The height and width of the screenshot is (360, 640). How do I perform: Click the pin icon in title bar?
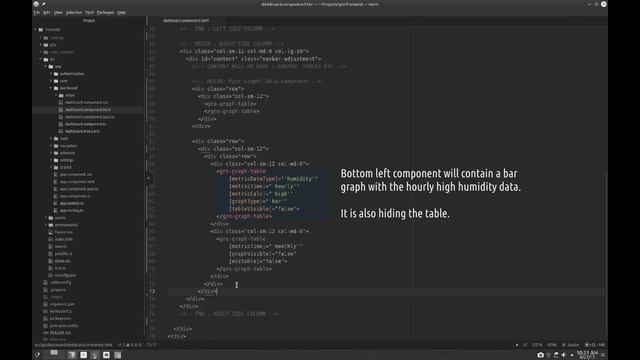[x=44, y=4]
